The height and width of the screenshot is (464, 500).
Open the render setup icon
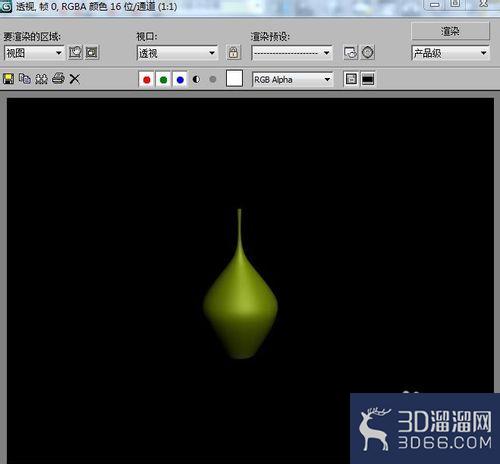[x=351, y=53]
